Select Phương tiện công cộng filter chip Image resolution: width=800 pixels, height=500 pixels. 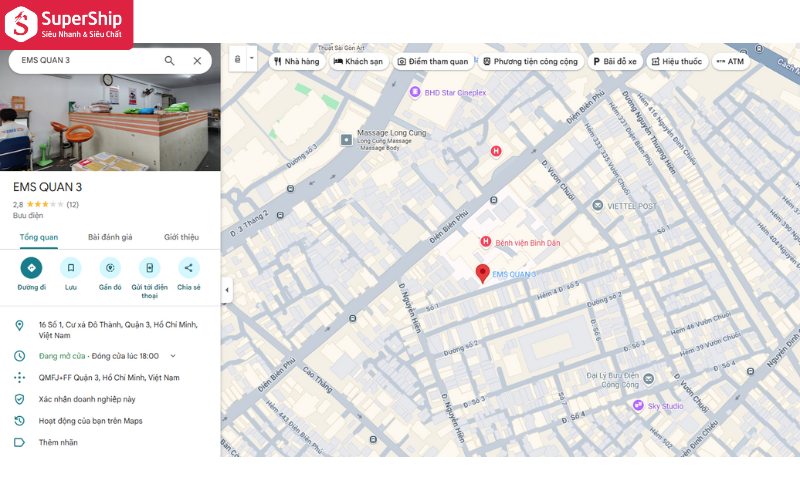point(531,62)
